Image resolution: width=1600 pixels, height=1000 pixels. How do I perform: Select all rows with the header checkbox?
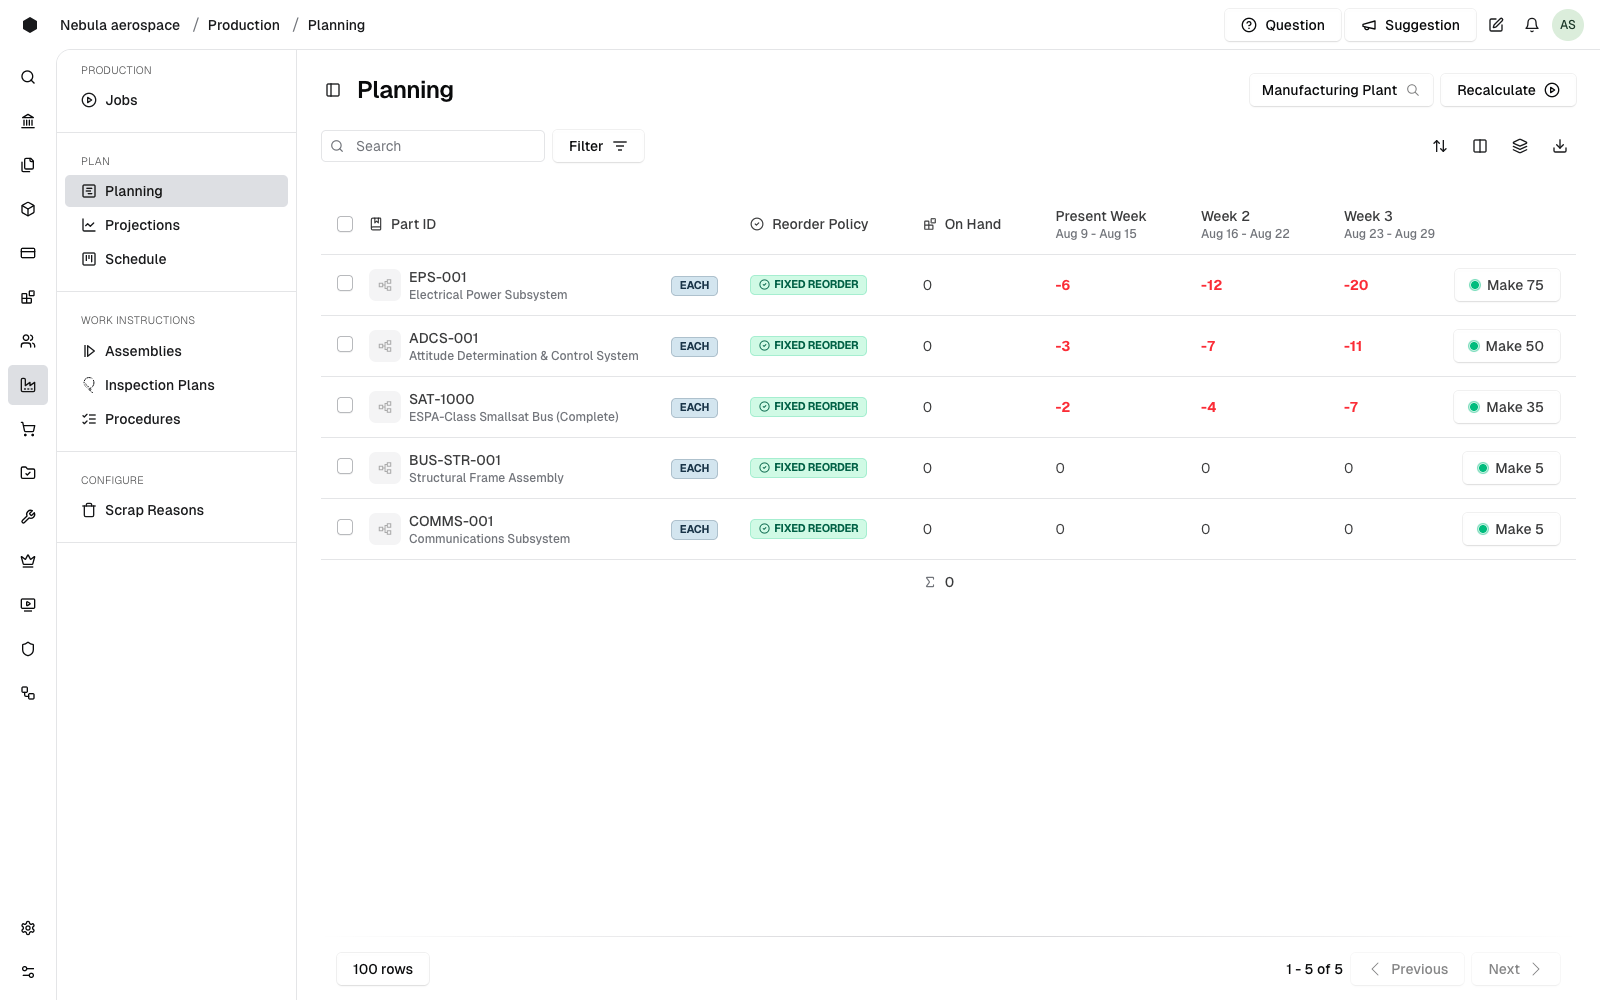[345, 224]
